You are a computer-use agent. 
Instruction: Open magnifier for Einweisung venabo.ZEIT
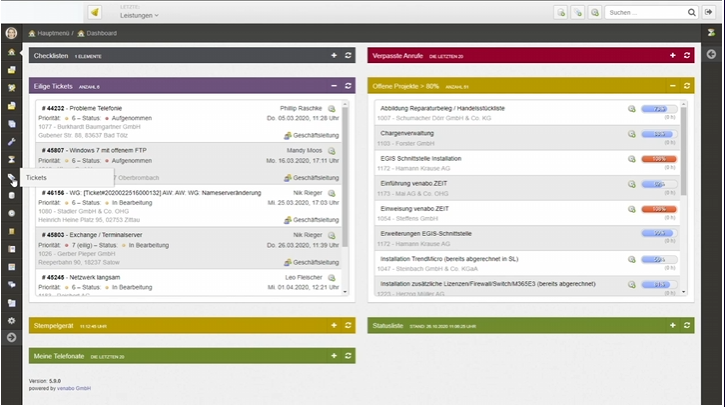click(x=632, y=210)
